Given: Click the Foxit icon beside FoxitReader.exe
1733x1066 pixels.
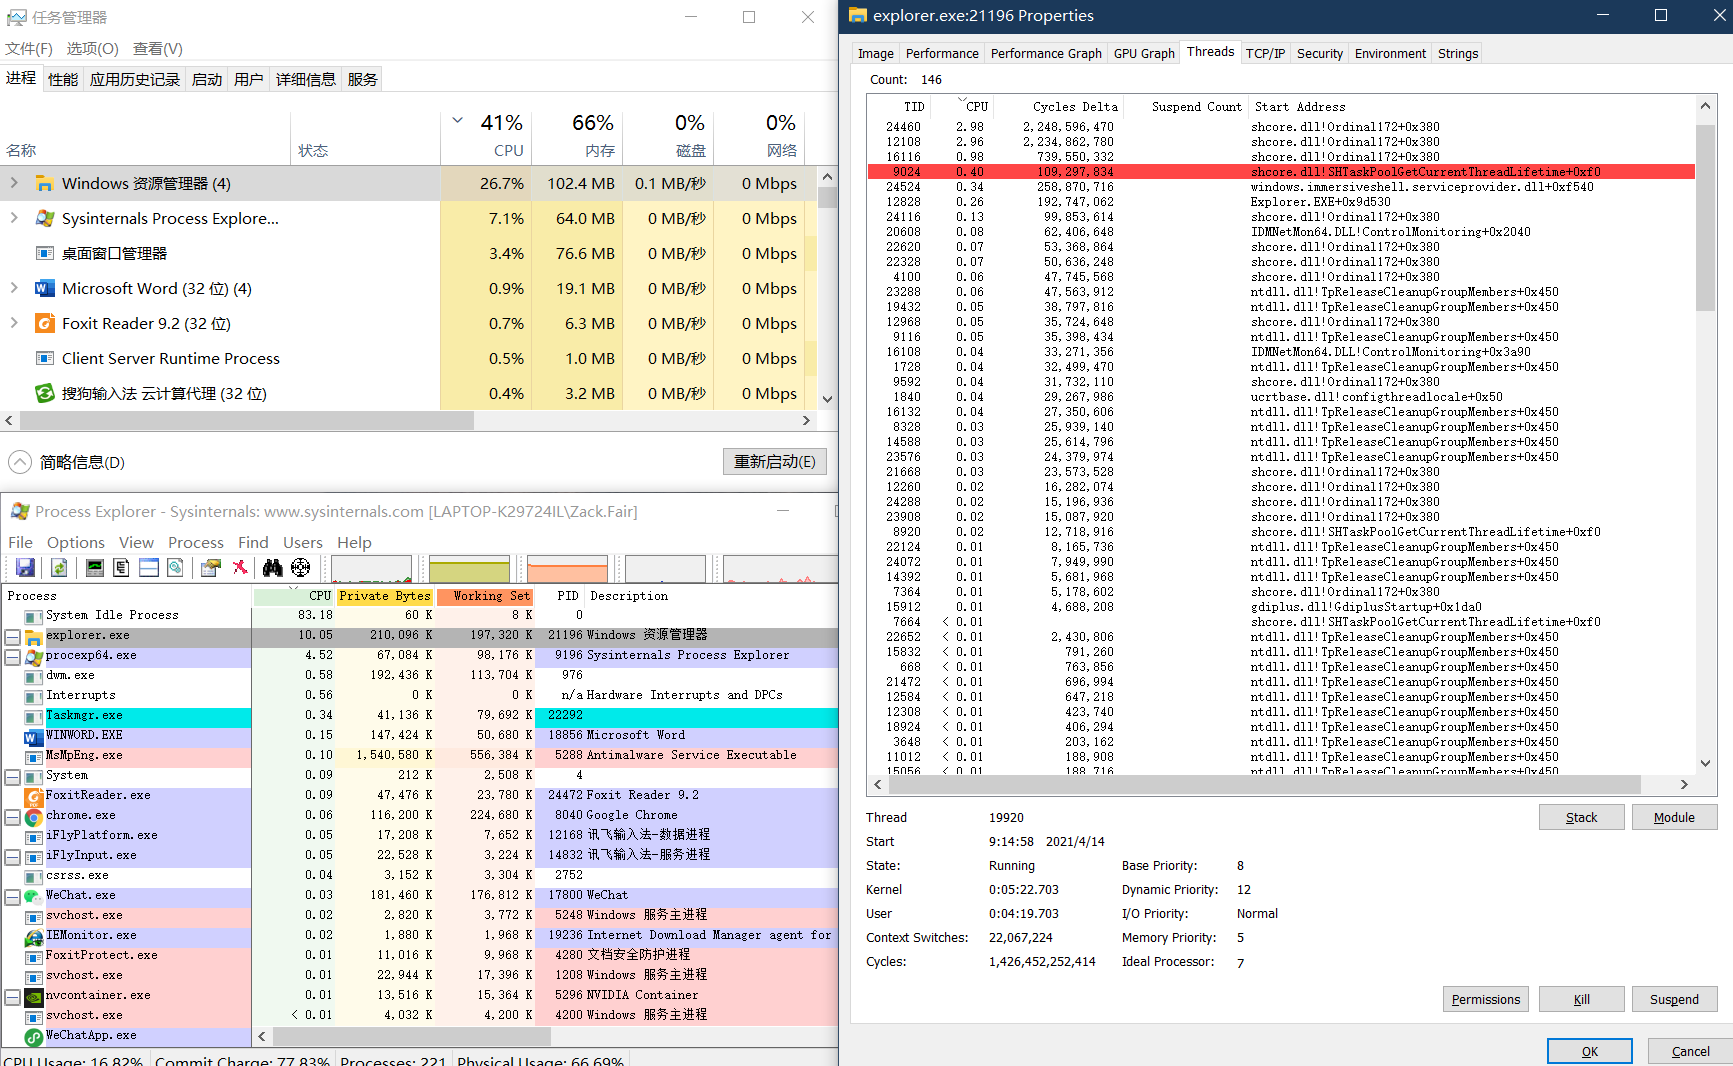Looking at the screenshot, I should pos(33,796).
